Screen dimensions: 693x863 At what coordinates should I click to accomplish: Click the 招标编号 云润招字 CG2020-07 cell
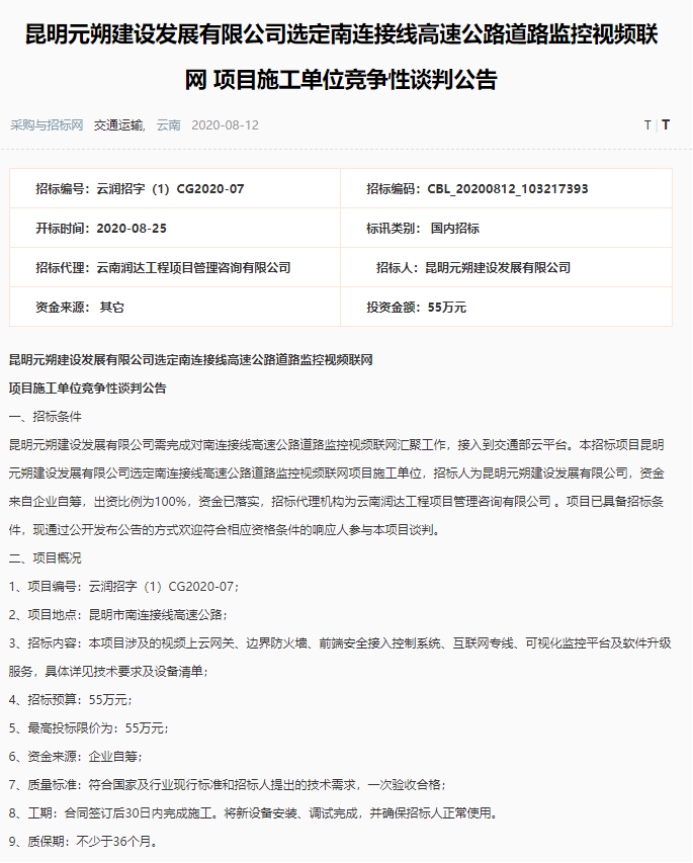click(x=140, y=189)
